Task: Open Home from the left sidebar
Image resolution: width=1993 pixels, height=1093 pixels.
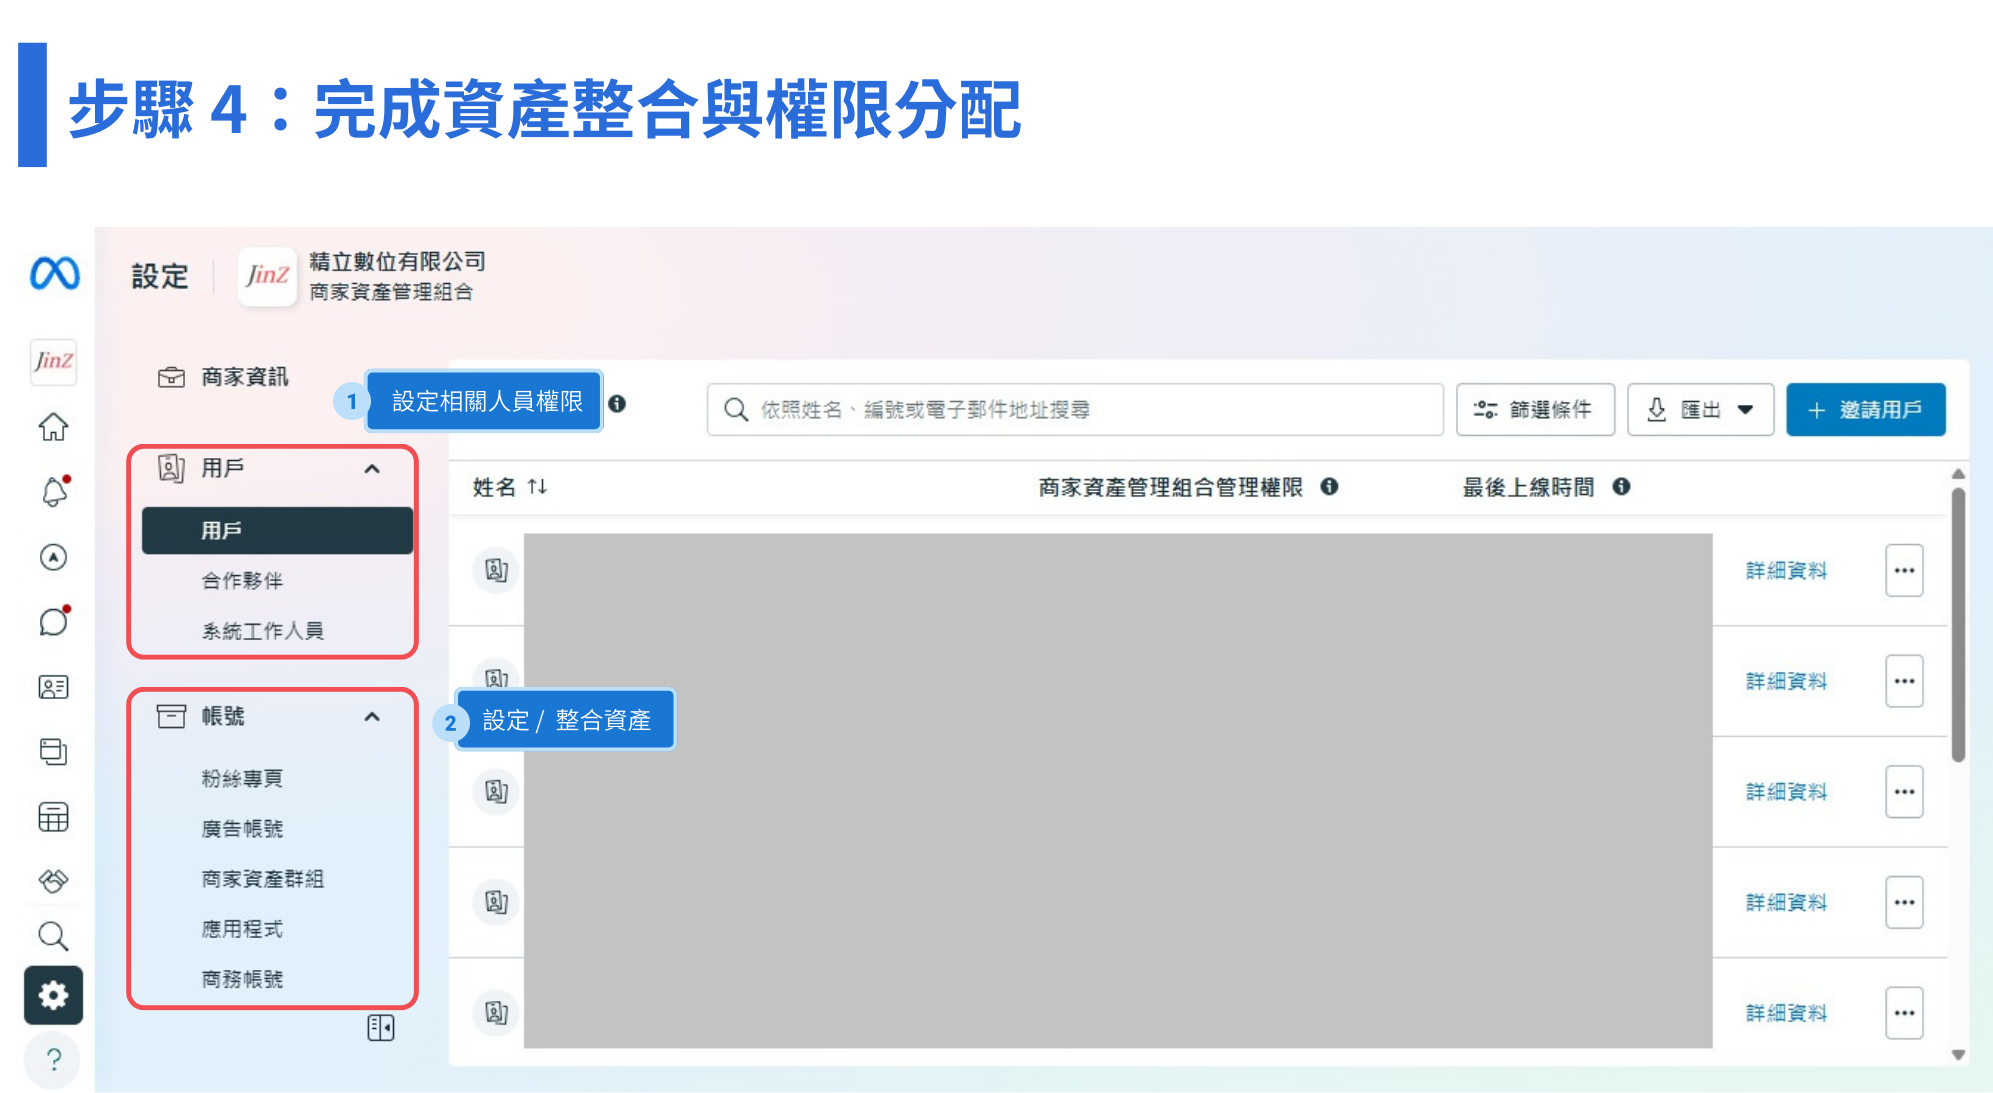Action: coord(54,427)
